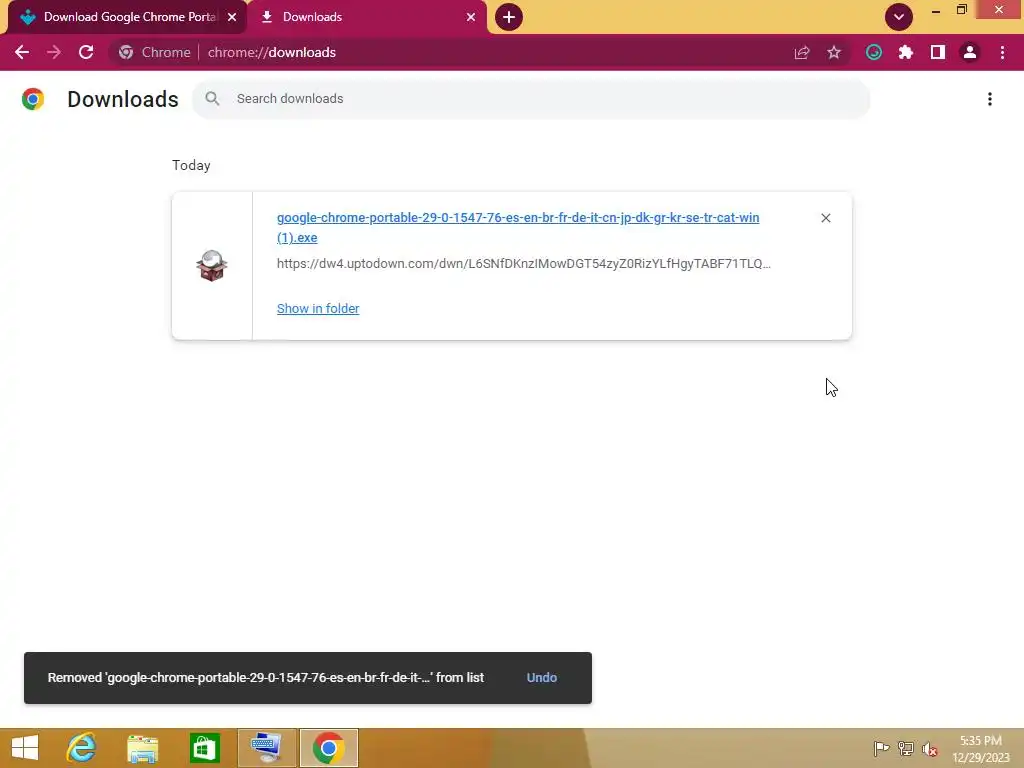Click the Chrome site info chip
Viewport: 1024px width, 768px height.
coord(155,52)
